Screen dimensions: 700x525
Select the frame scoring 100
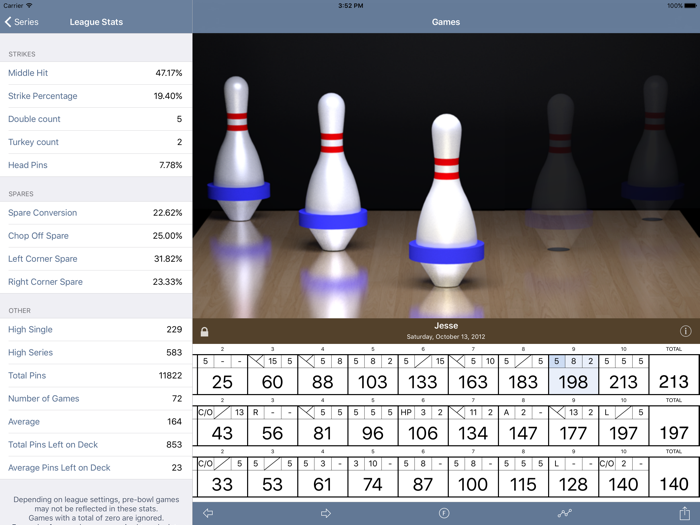coord(473,477)
